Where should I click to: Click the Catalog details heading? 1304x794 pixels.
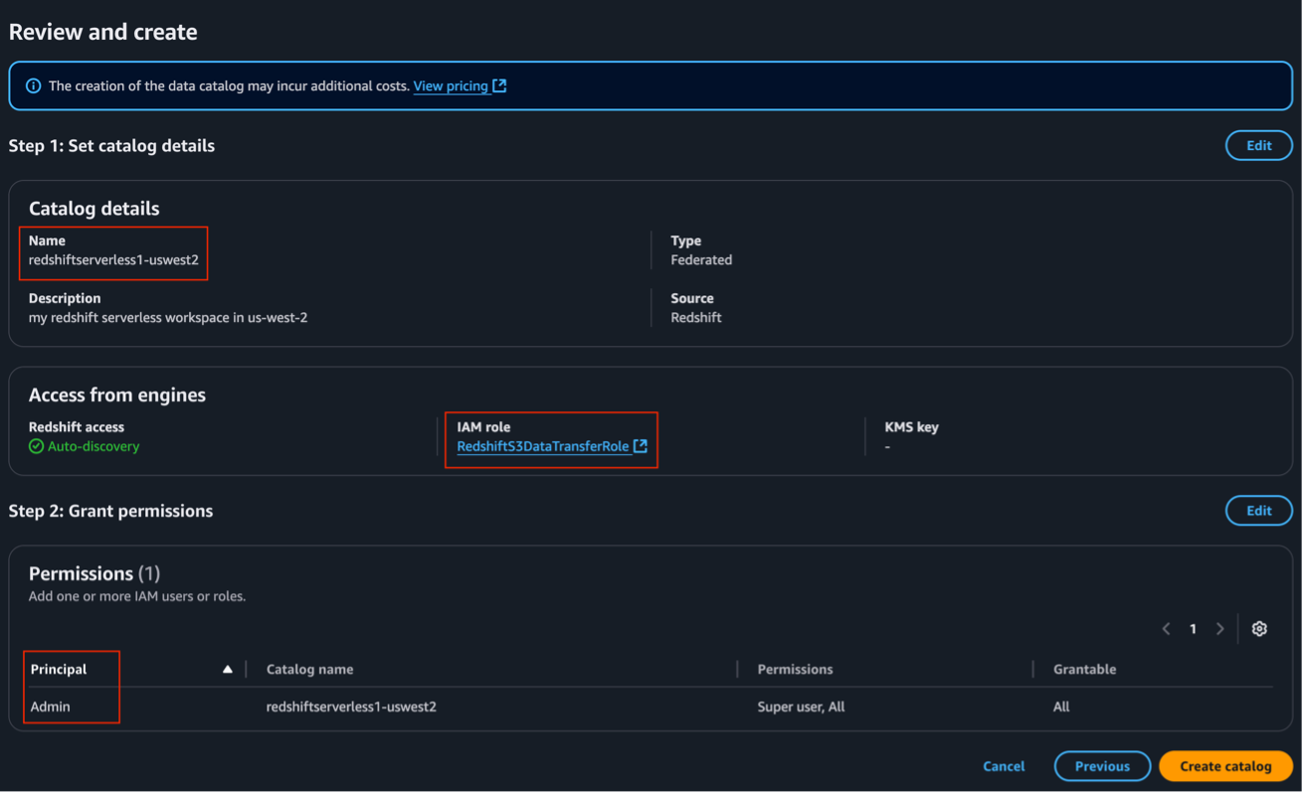coord(94,209)
